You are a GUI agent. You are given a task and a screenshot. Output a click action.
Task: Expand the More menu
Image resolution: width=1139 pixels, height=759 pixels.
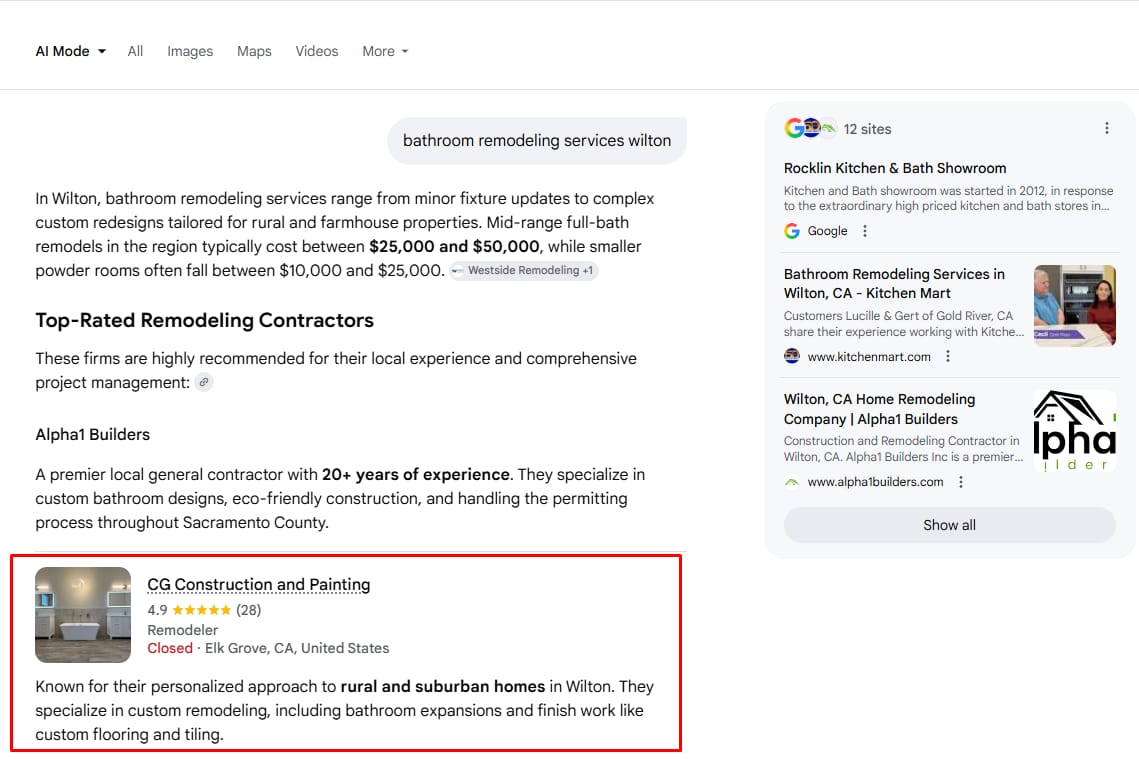[x=385, y=52]
